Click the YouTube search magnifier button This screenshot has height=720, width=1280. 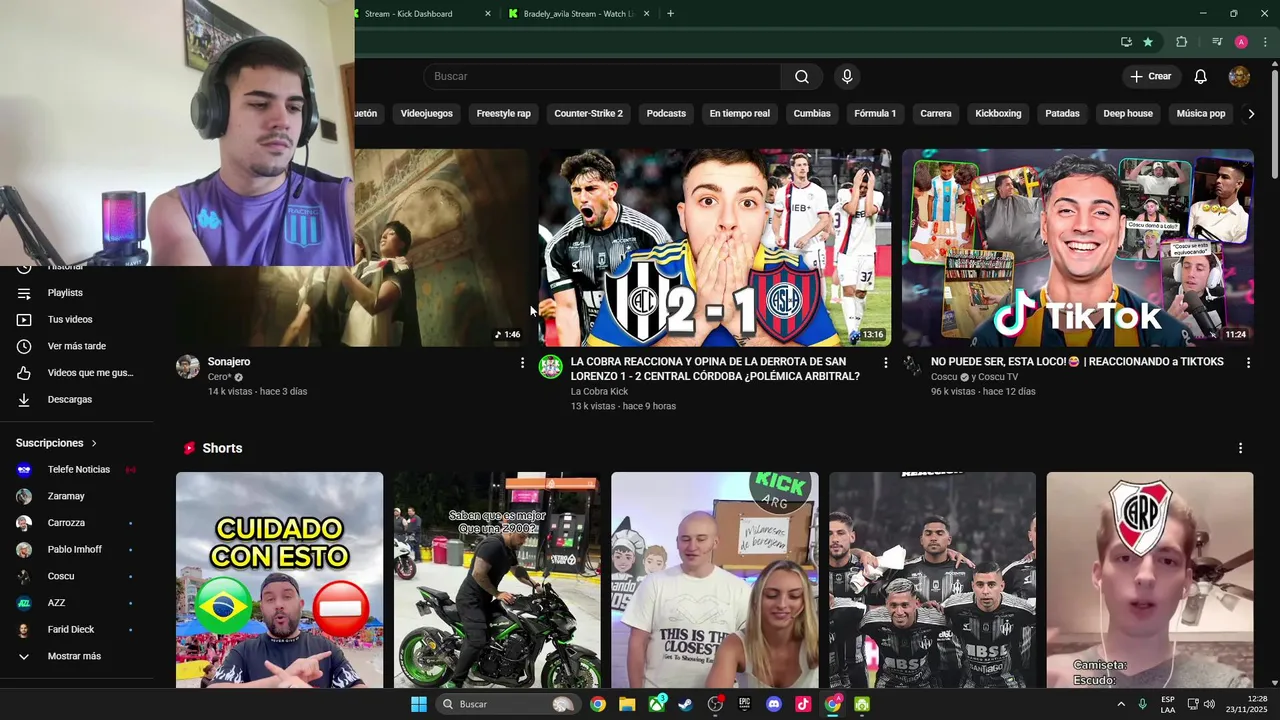pos(802,76)
